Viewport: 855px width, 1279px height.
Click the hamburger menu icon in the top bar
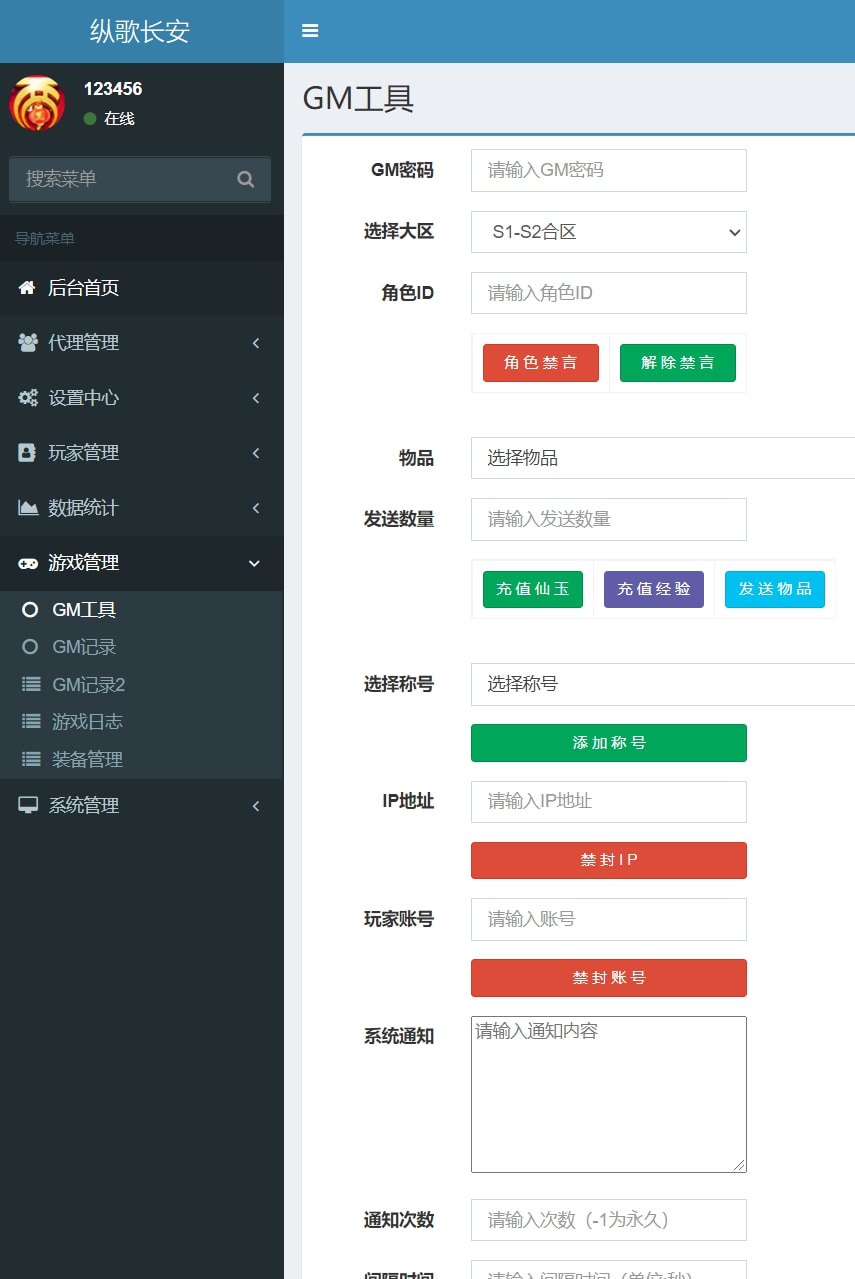[310, 30]
